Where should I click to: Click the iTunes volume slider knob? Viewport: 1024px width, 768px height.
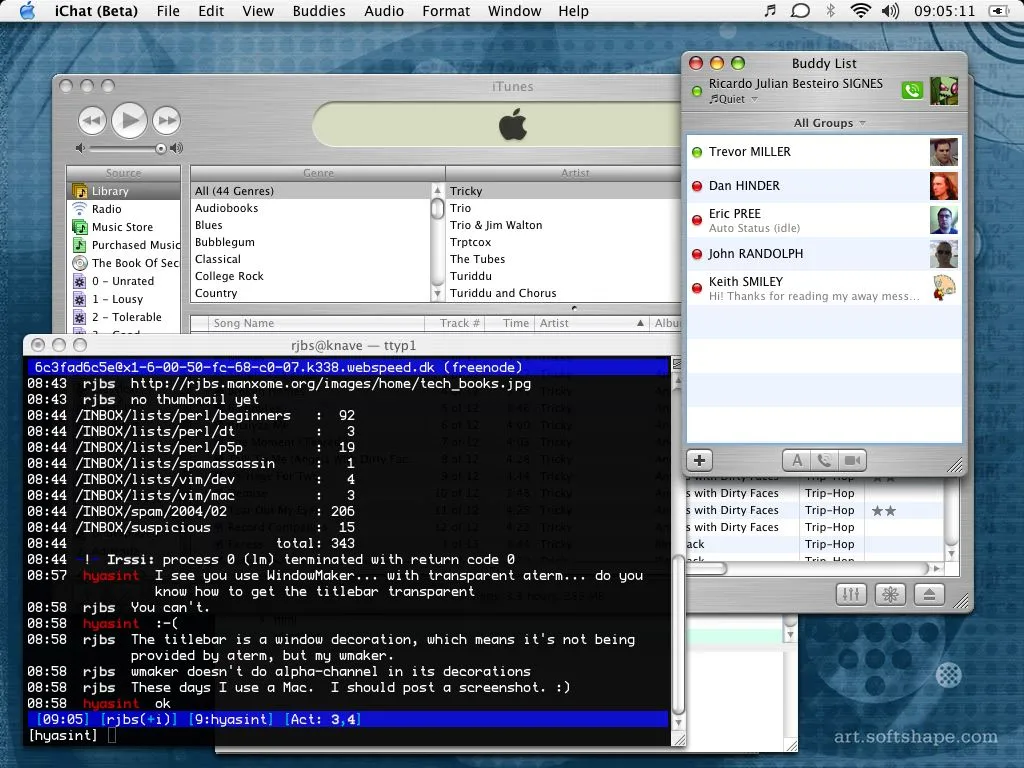pyautogui.click(x=161, y=149)
